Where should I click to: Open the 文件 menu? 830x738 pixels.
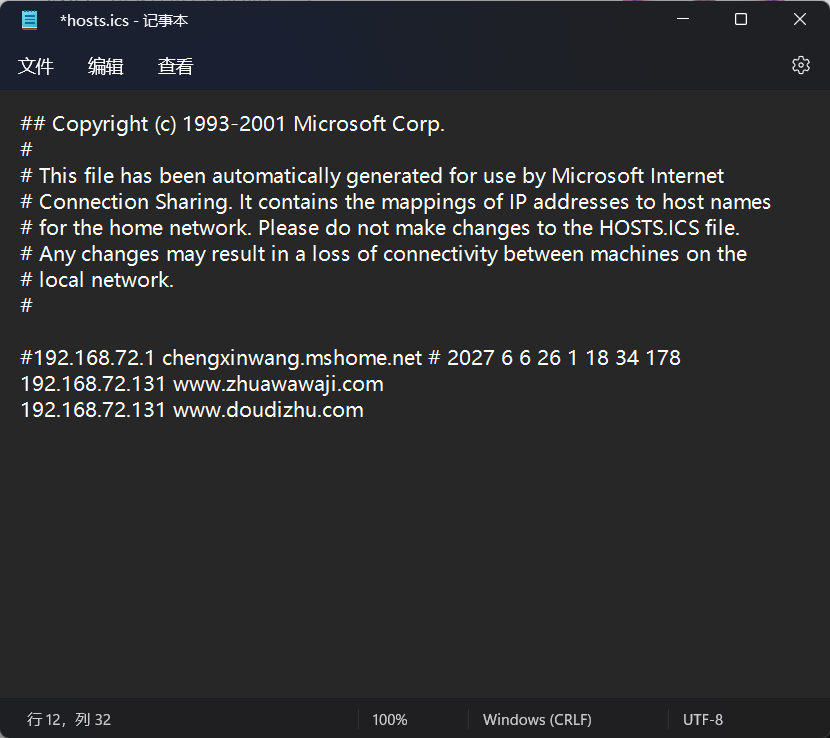tap(36, 66)
